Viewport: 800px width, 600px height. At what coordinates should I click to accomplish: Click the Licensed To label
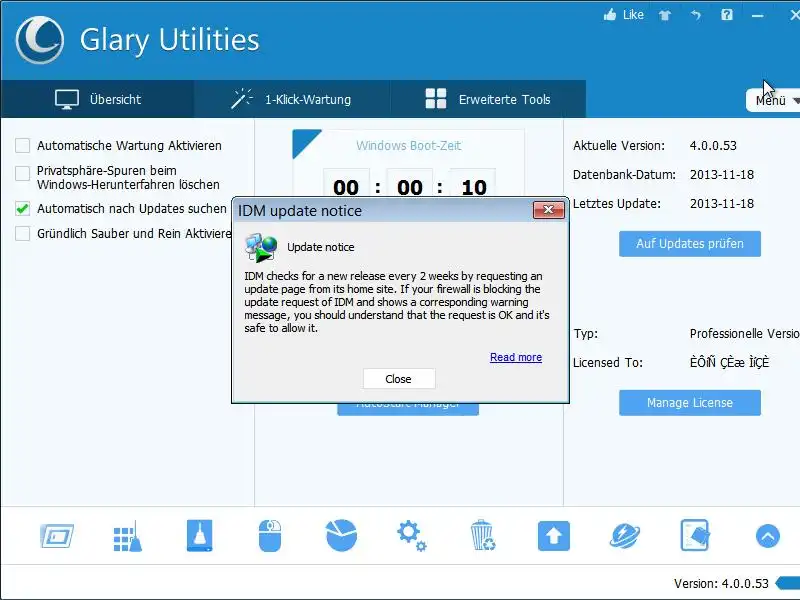608,363
